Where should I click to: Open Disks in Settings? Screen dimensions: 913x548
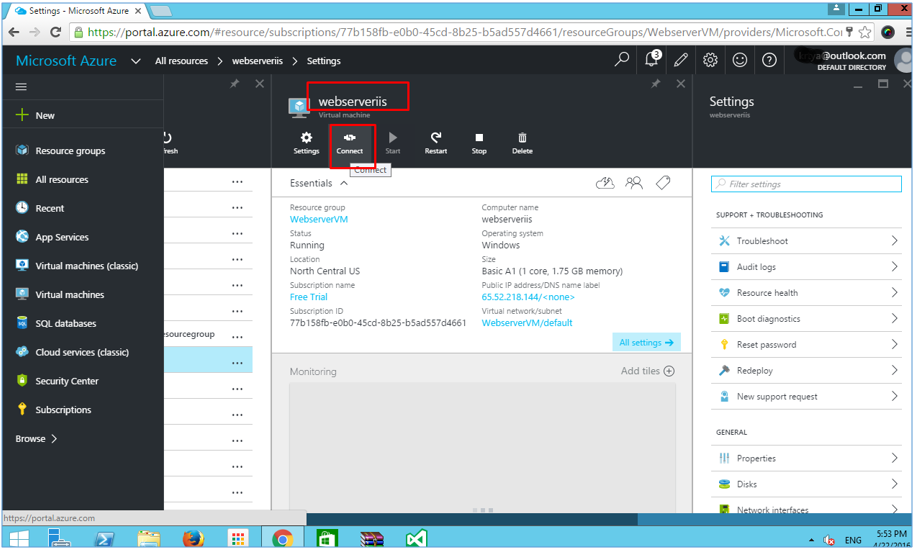(806, 484)
